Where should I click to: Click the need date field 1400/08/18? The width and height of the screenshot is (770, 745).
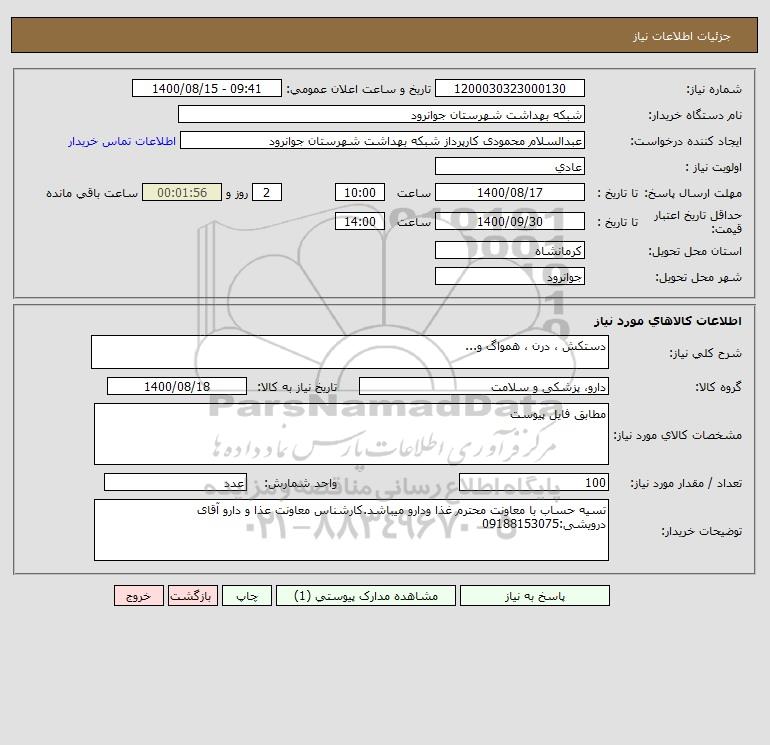[x=177, y=386]
